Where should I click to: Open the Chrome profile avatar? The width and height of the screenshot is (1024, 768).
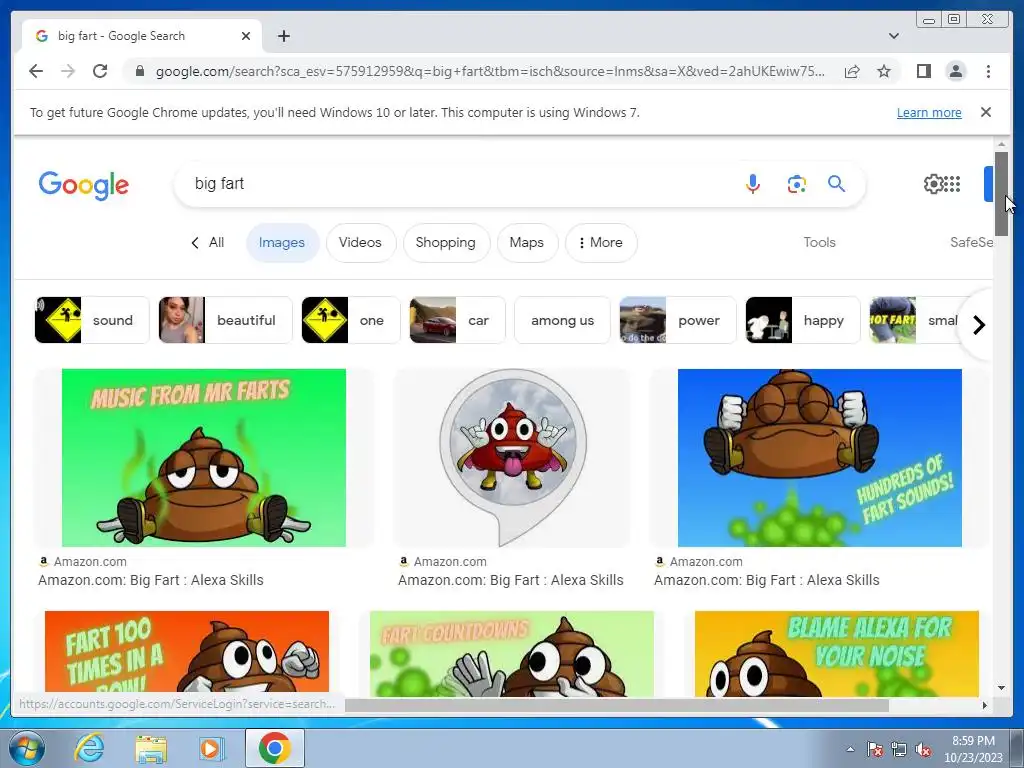point(955,71)
